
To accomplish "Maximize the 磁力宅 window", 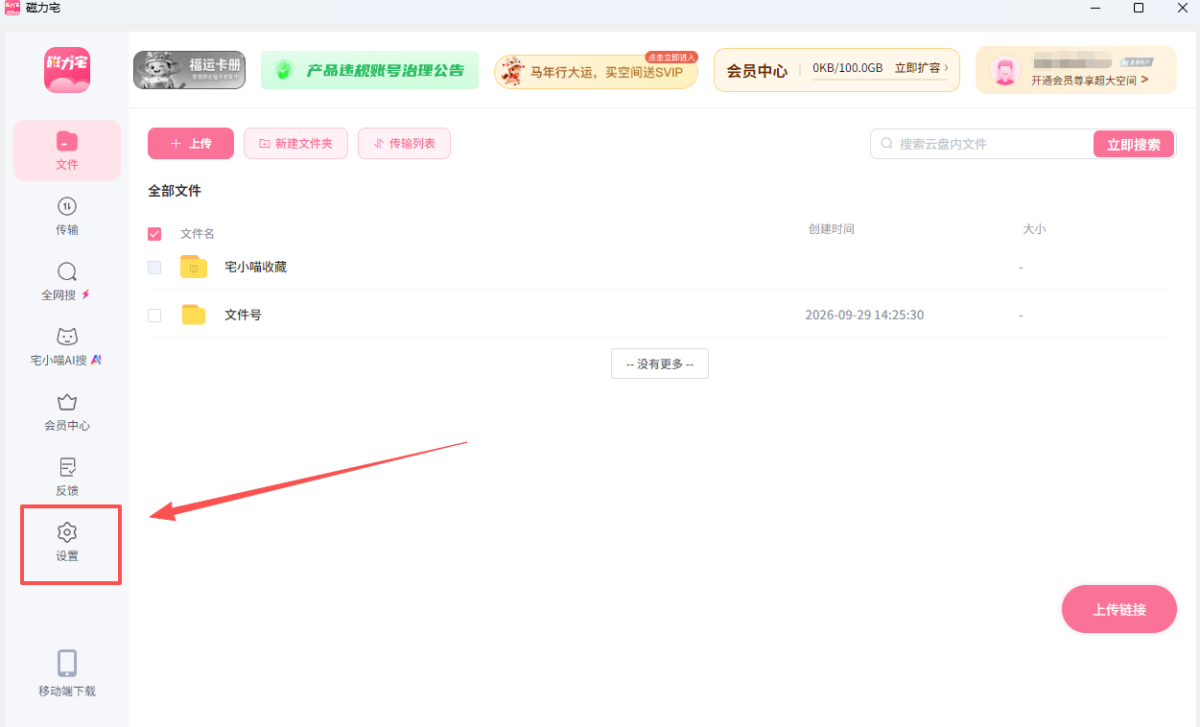I will [x=1138, y=8].
